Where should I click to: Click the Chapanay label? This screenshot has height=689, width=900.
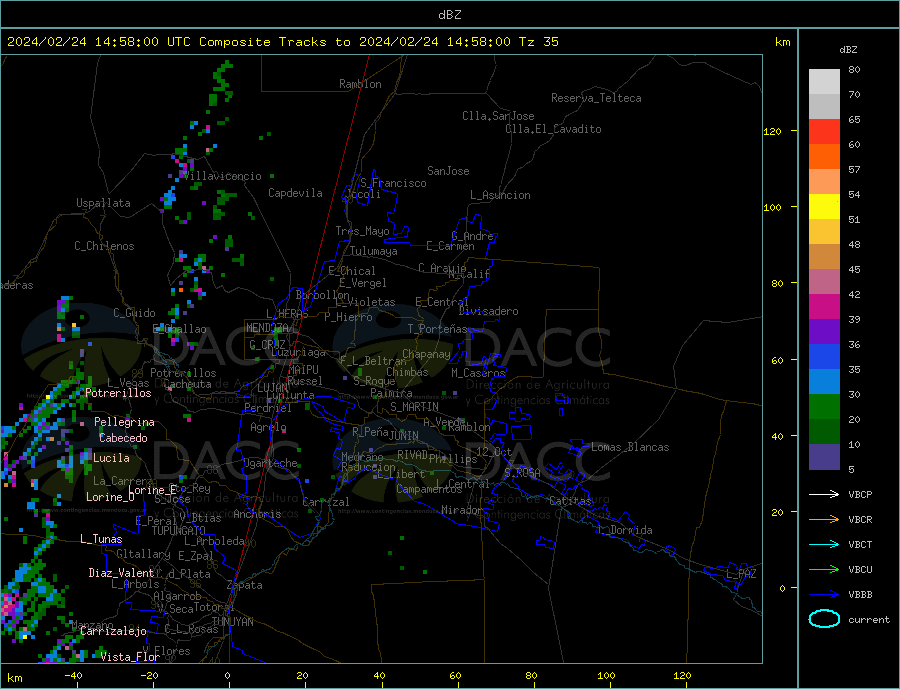(x=426, y=354)
